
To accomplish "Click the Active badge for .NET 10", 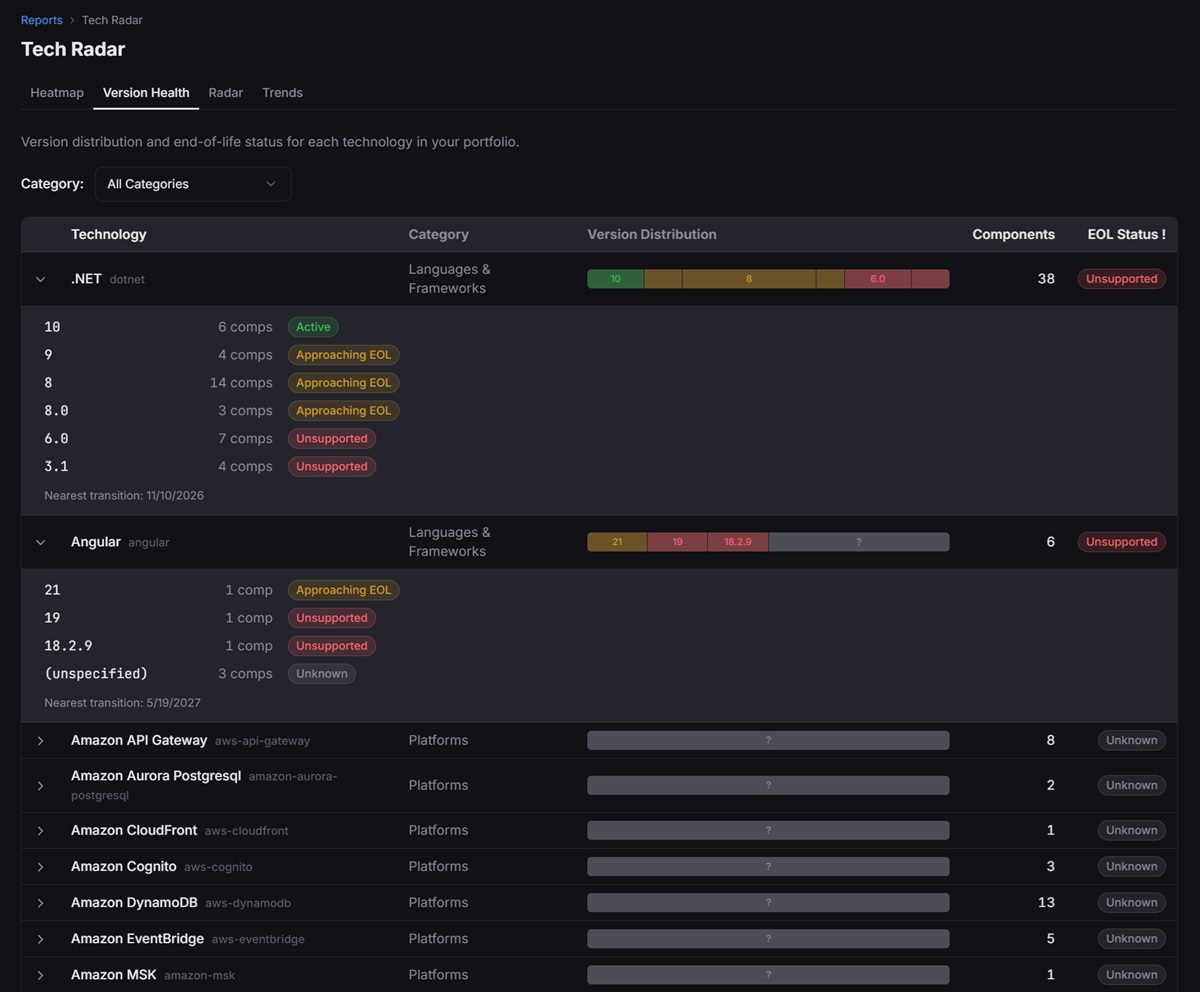I will [313, 327].
